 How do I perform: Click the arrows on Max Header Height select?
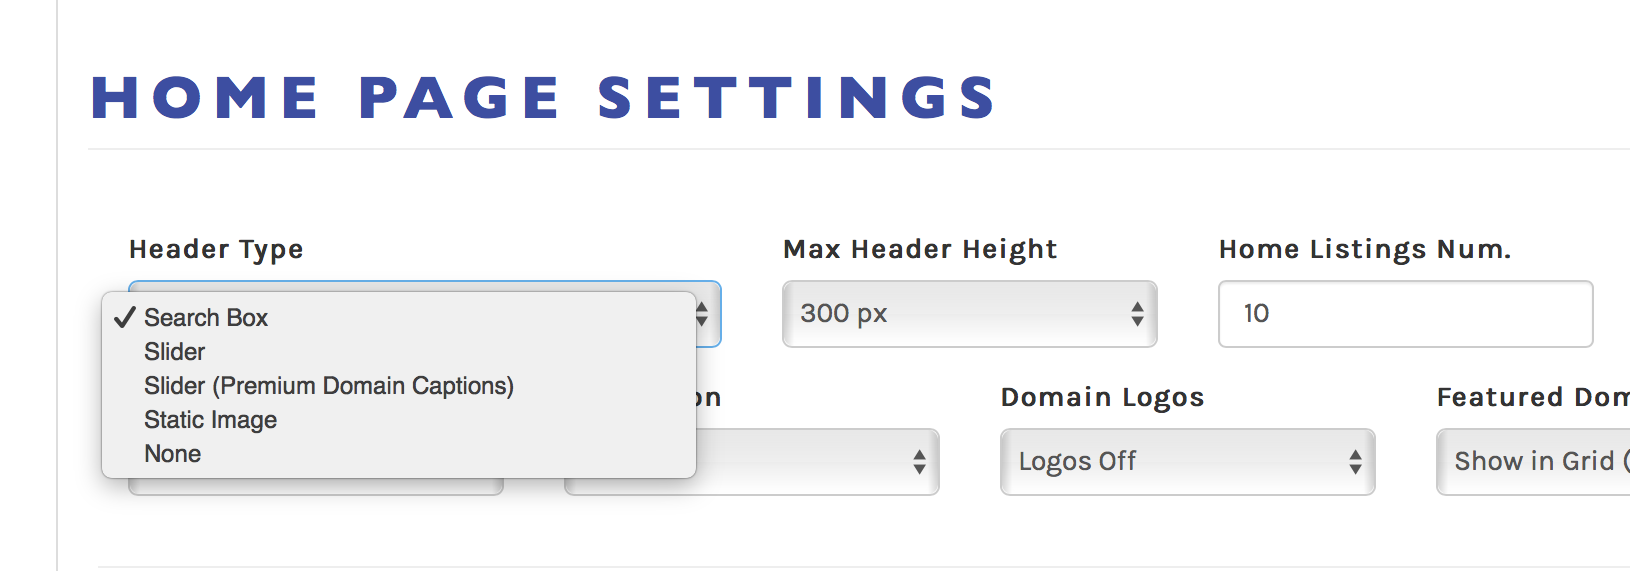[1137, 314]
